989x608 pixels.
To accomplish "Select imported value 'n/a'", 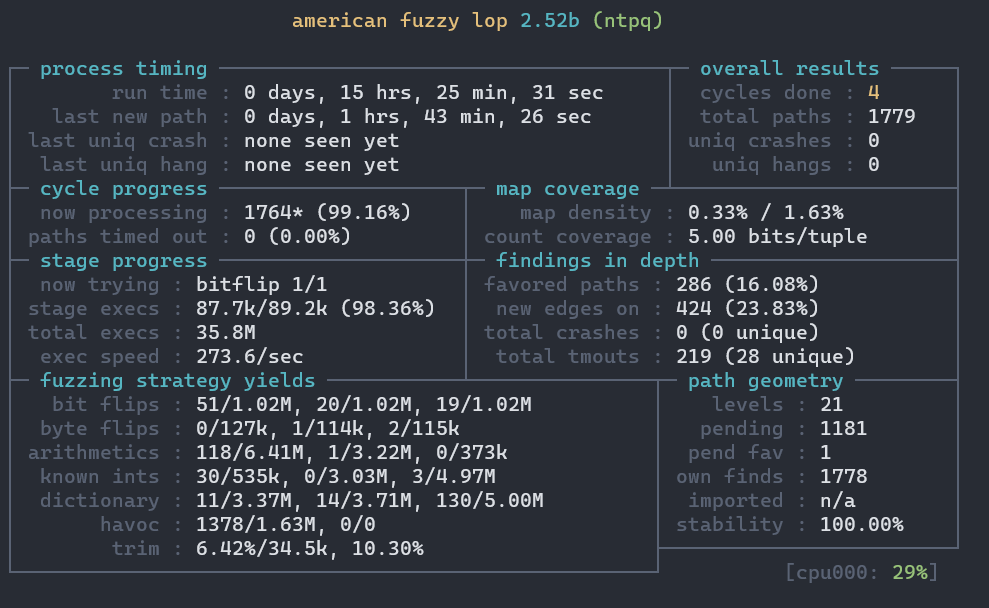I will pos(838,500).
